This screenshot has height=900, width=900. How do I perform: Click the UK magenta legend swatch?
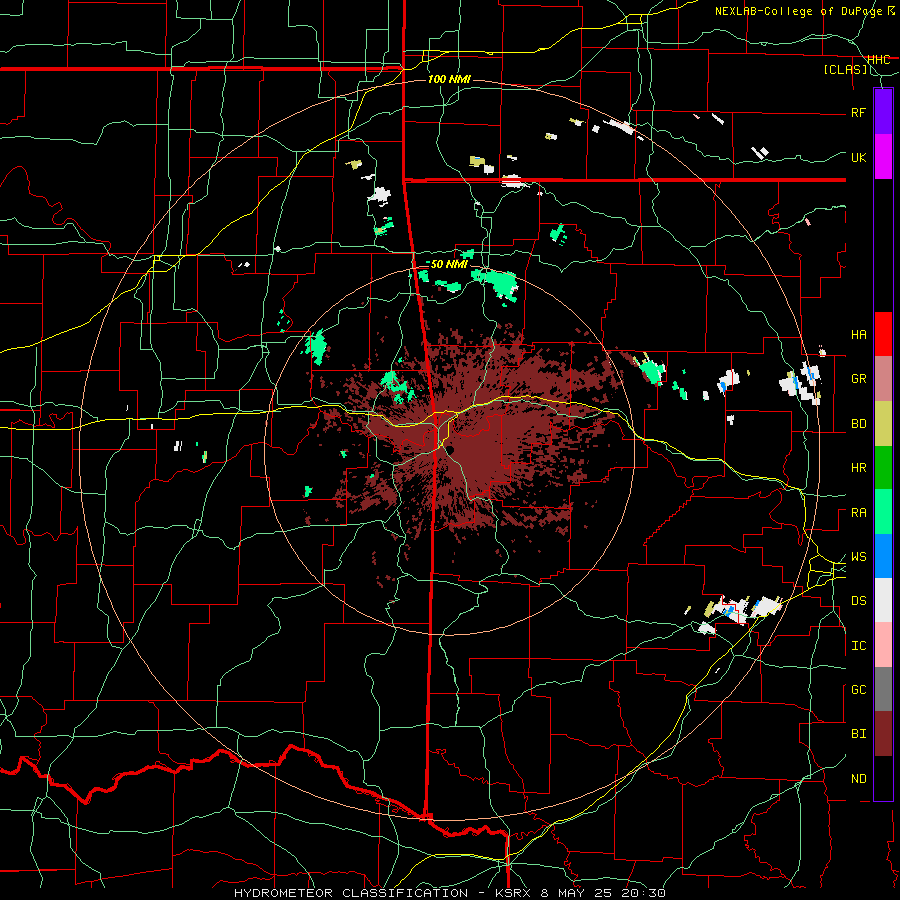(x=883, y=157)
